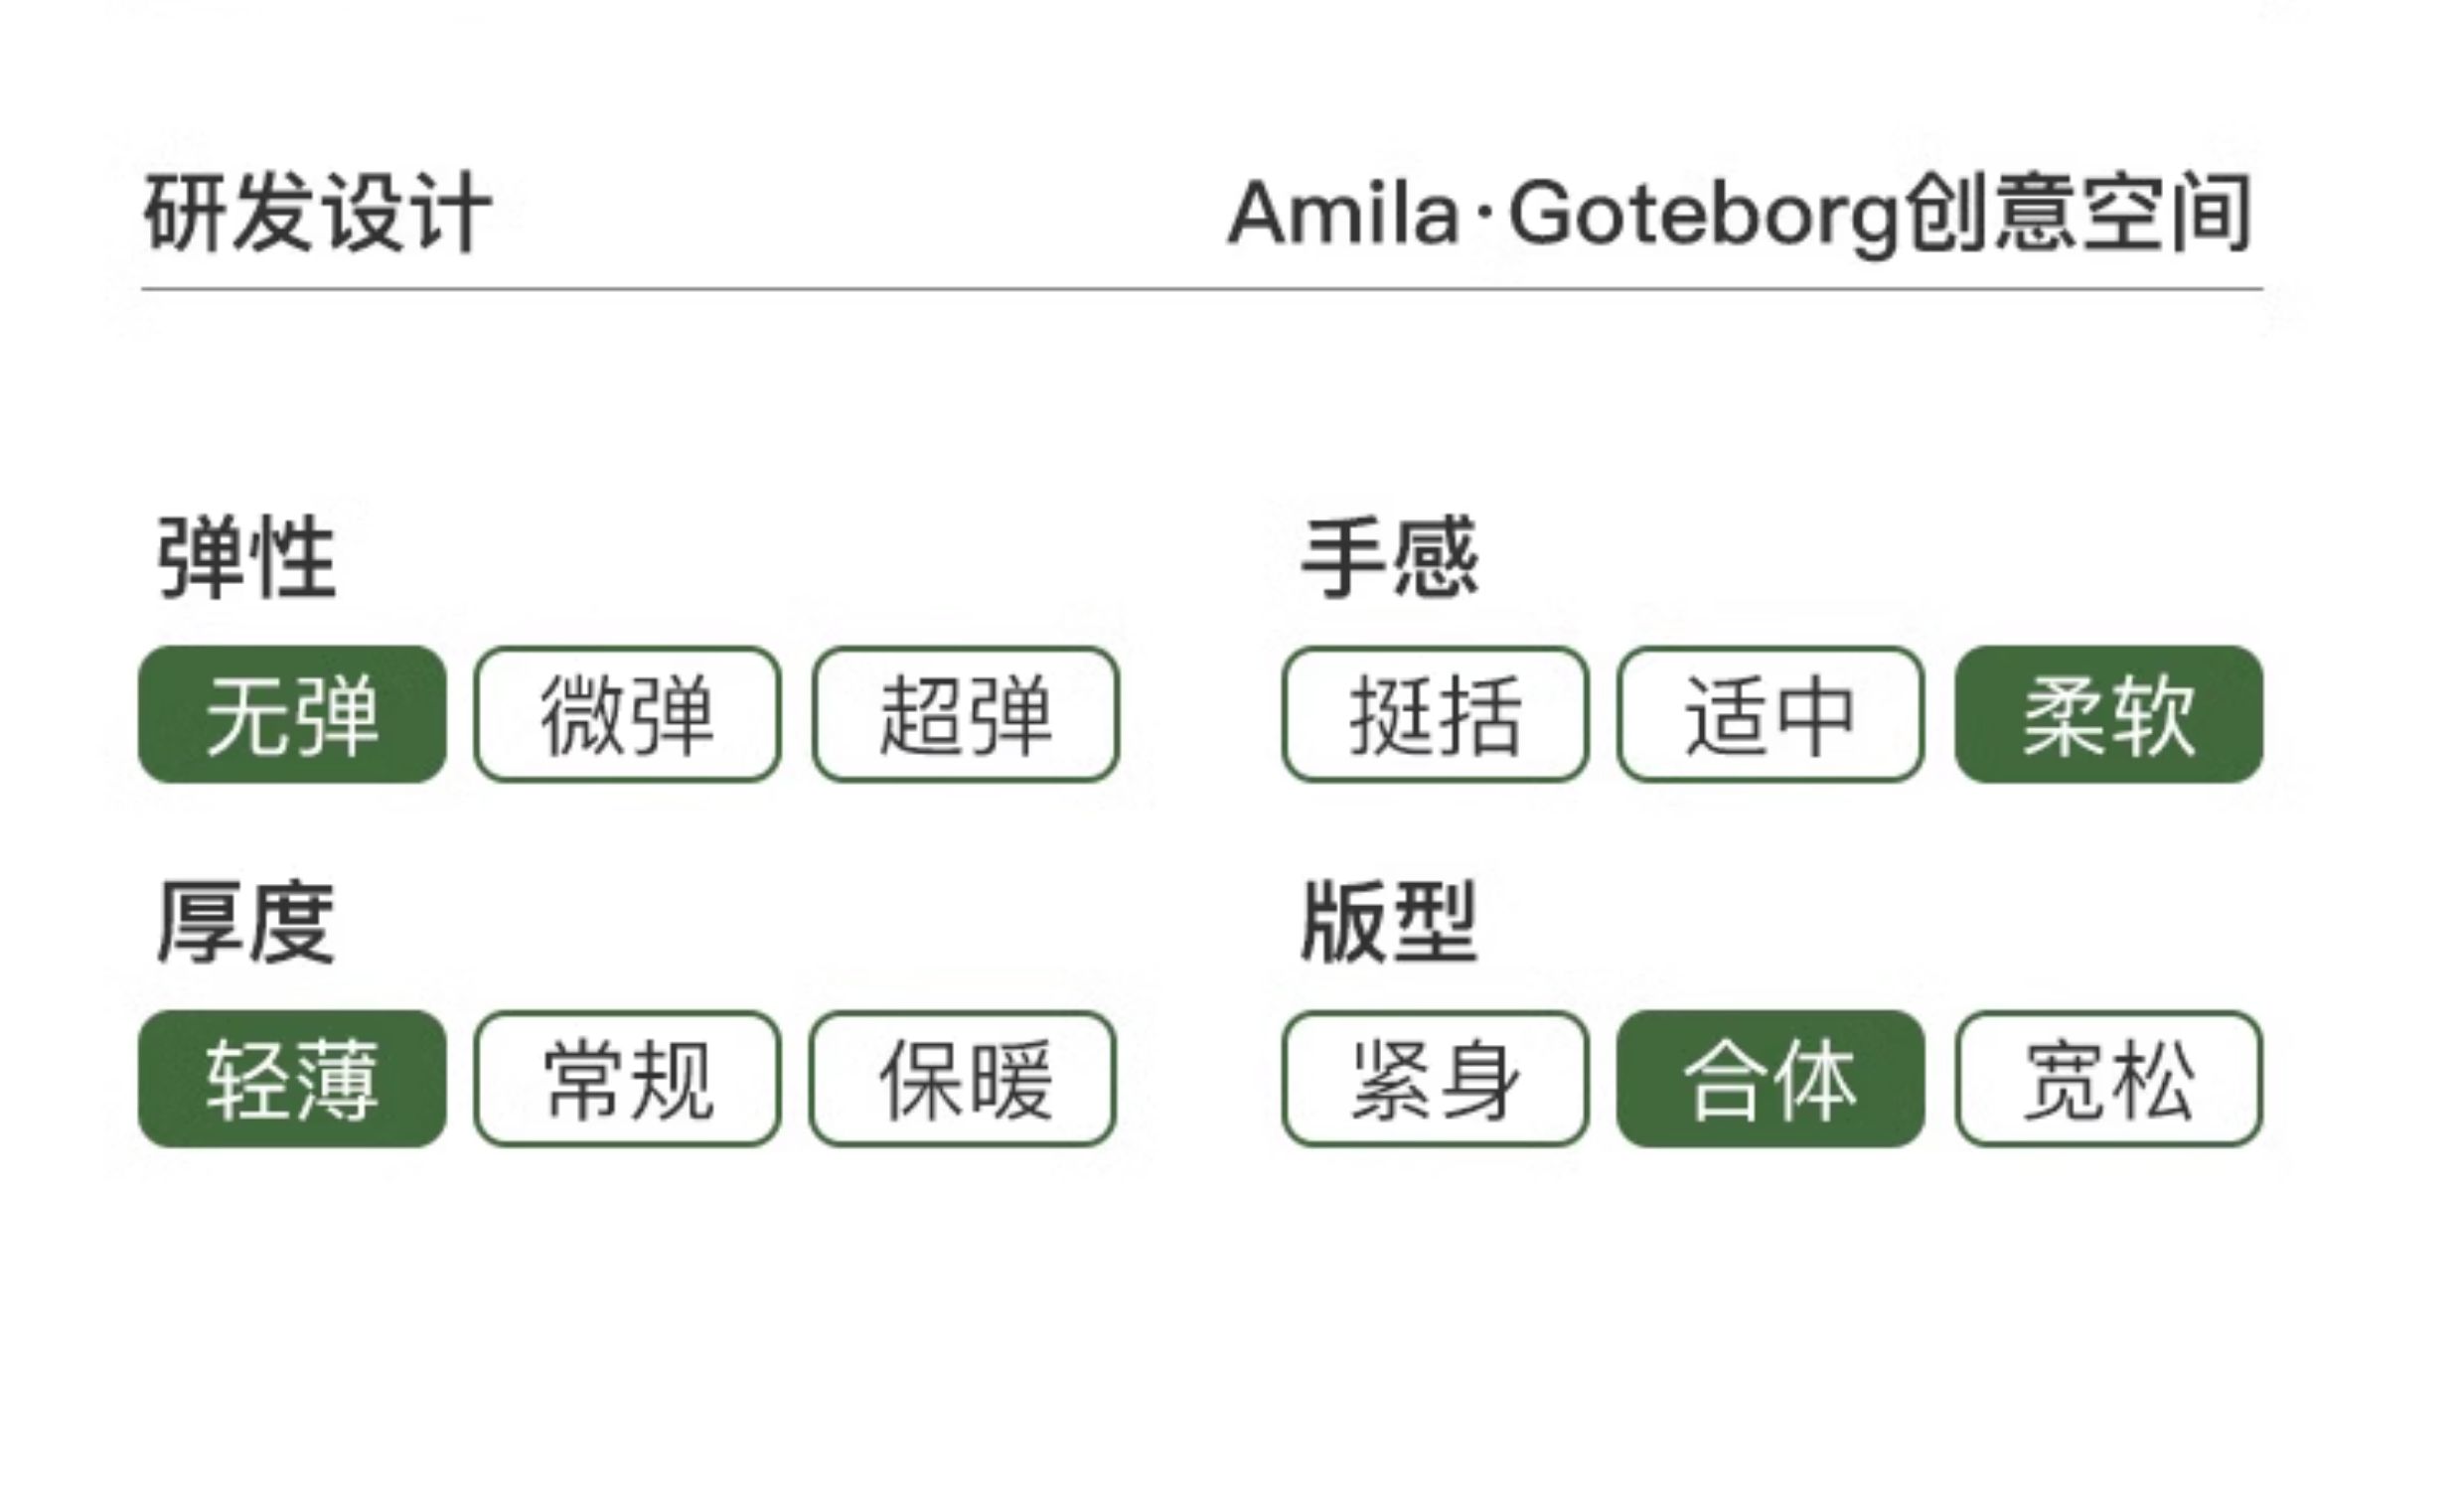Select the 轻薄 thickness option
Screen dimensions: 2464x1486
pyautogui.click(x=292, y=1079)
